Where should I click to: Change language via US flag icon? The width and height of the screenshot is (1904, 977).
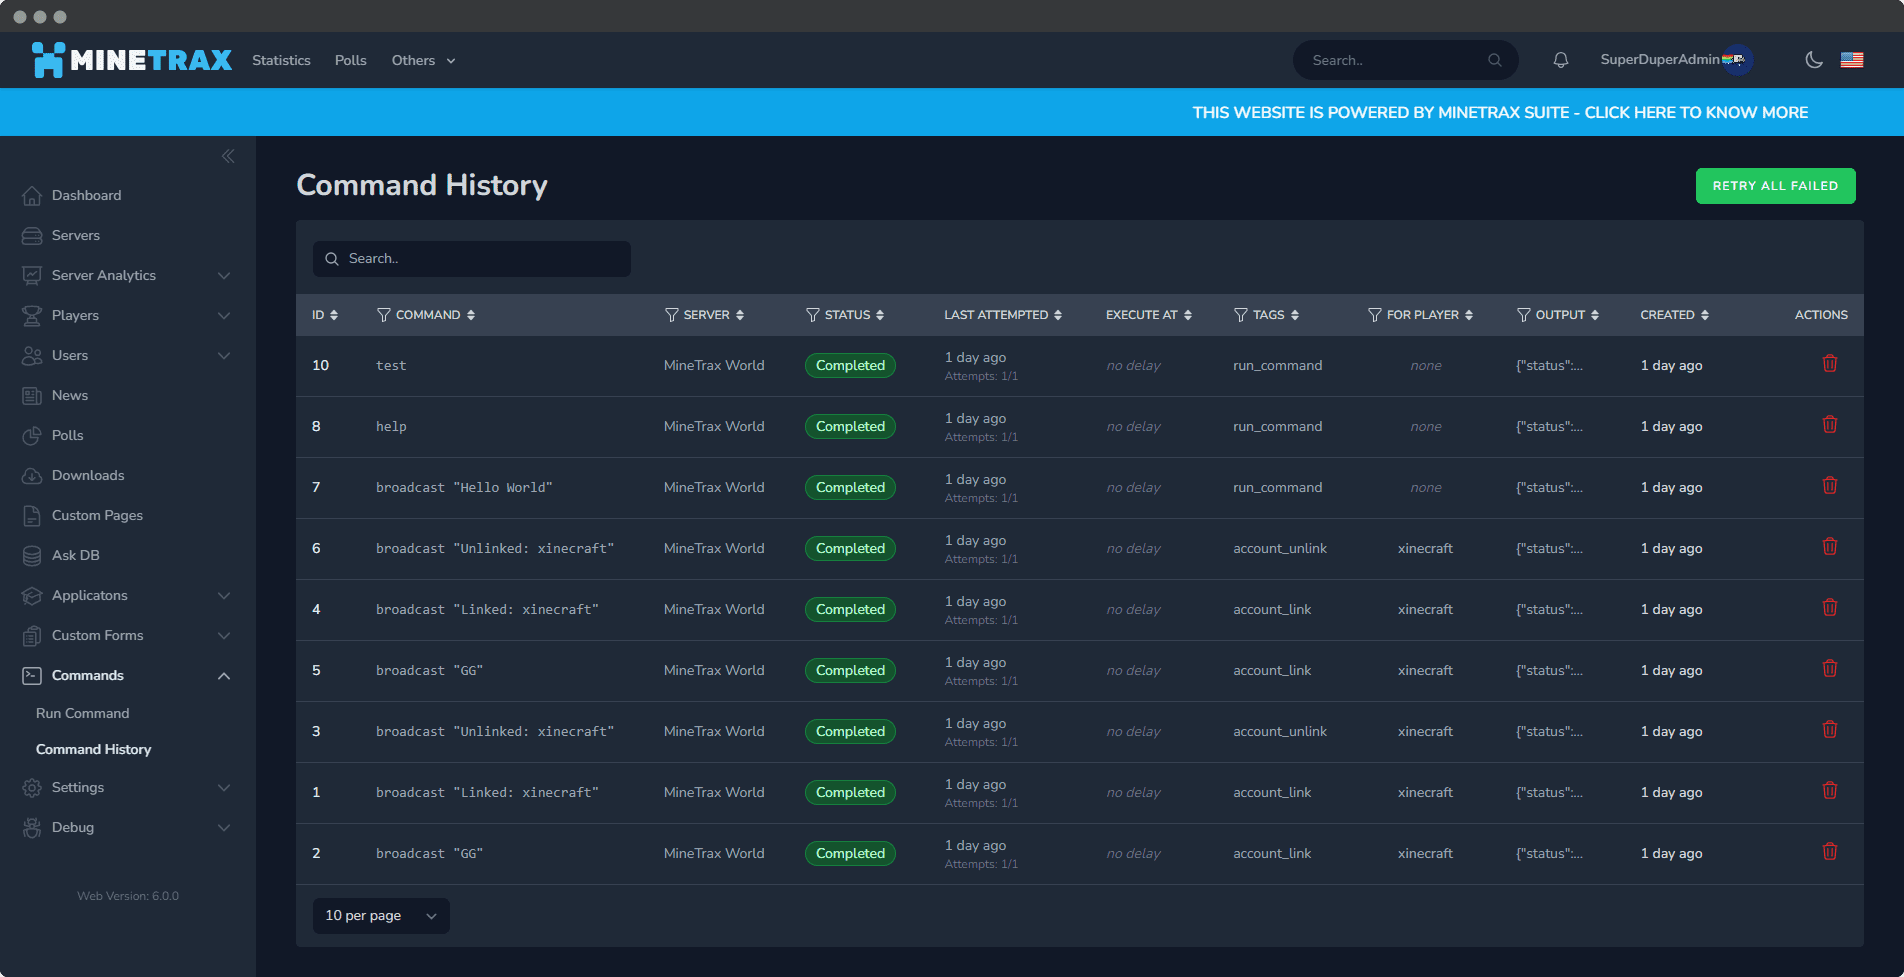coord(1852,60)
